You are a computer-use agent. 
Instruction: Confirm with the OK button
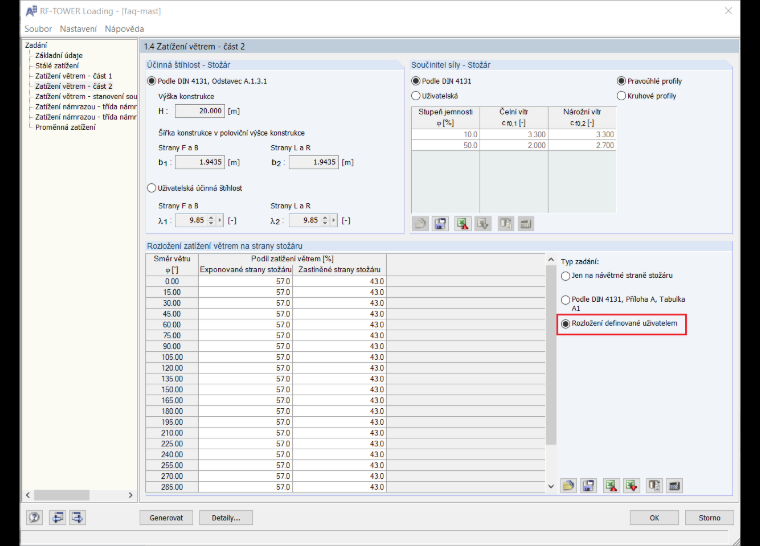tap(654, 518)
